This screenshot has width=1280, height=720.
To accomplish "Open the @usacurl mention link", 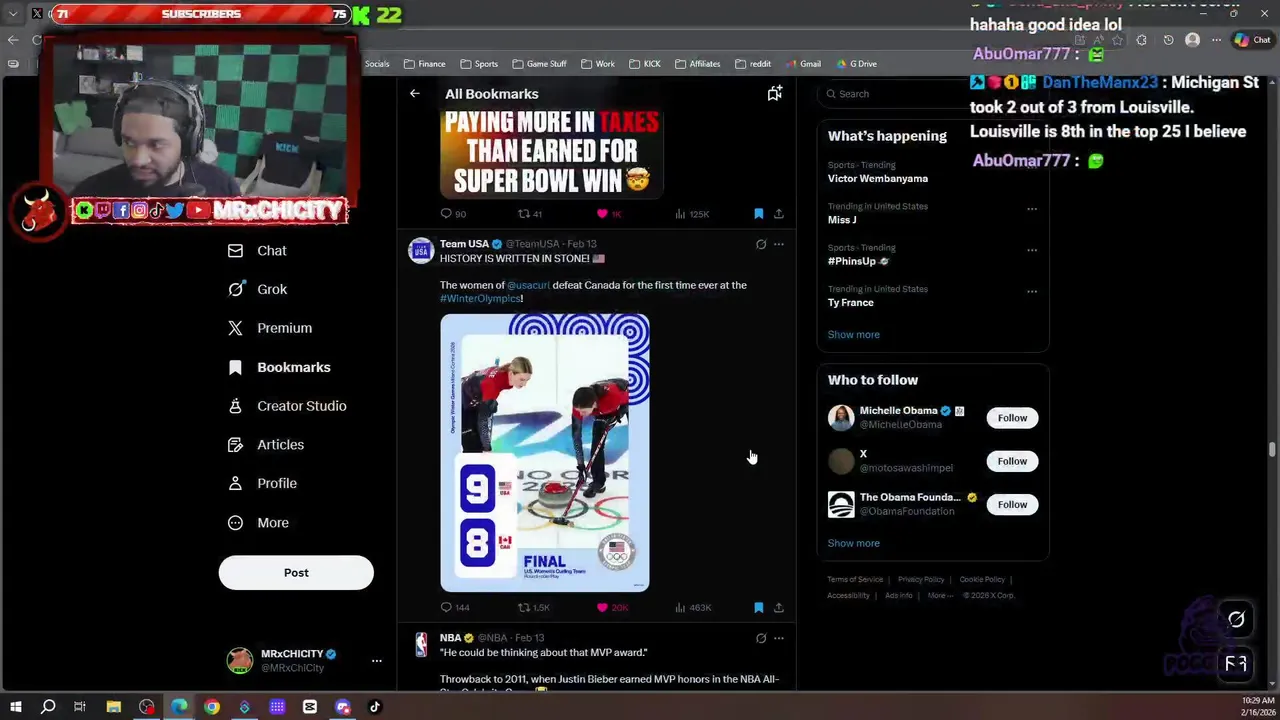I will pyautogui.click(x=528, y=285).
